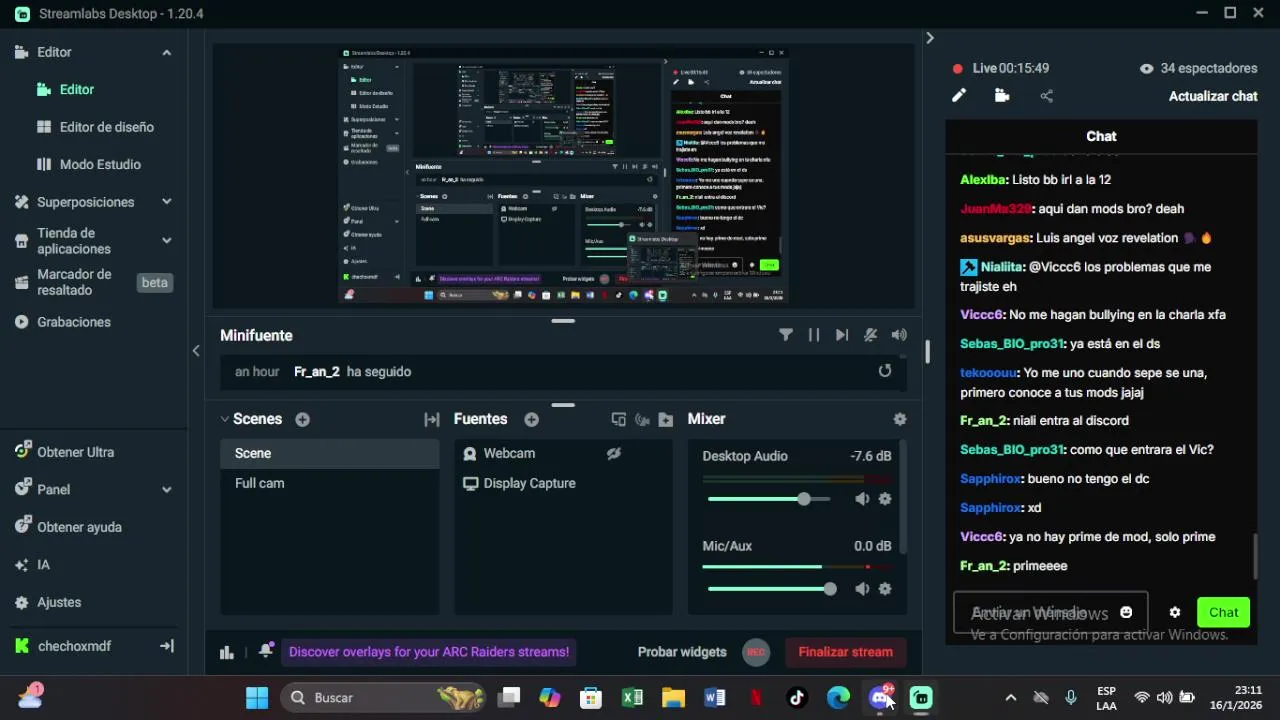1280x720 pixels.
Task: Expand Tienda de aplicaciones menu
Action: (x=166, y=241)
